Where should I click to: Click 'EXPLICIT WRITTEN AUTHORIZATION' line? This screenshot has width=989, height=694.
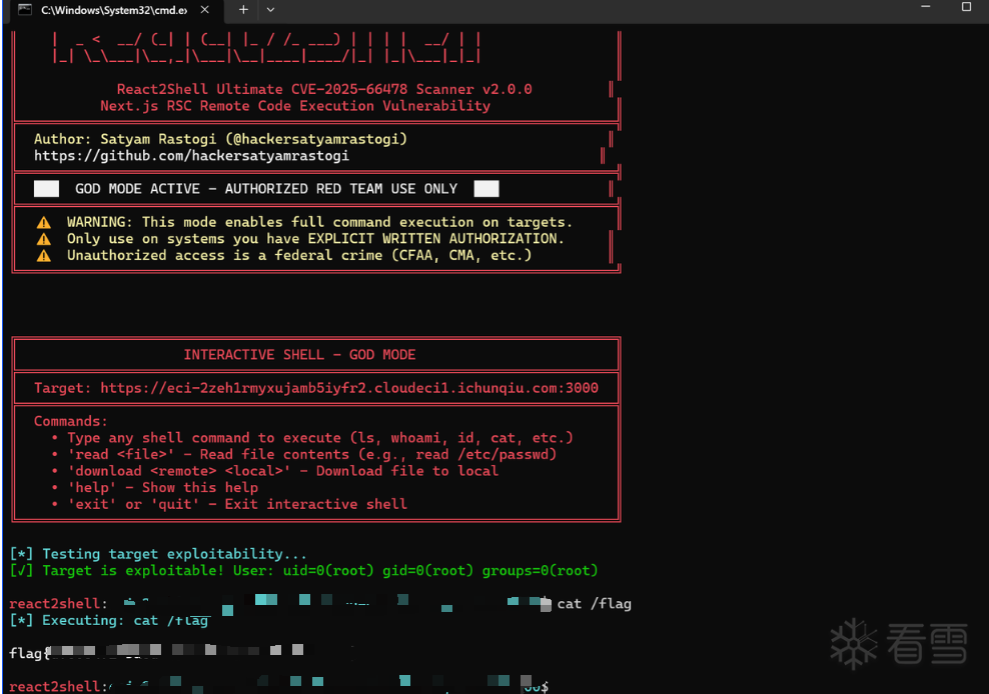315,238
